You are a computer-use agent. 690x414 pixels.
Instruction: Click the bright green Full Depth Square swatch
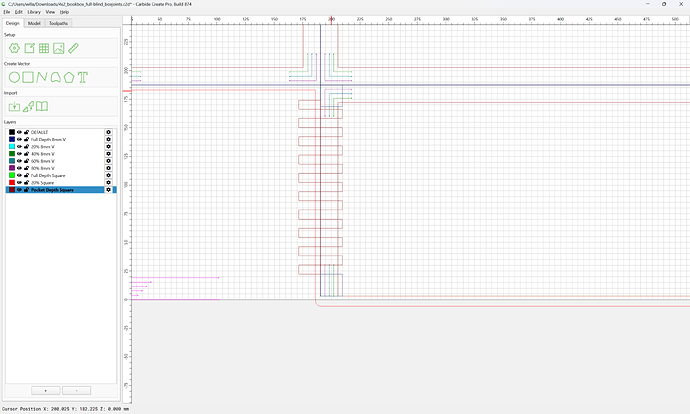[x=12, y=176]
